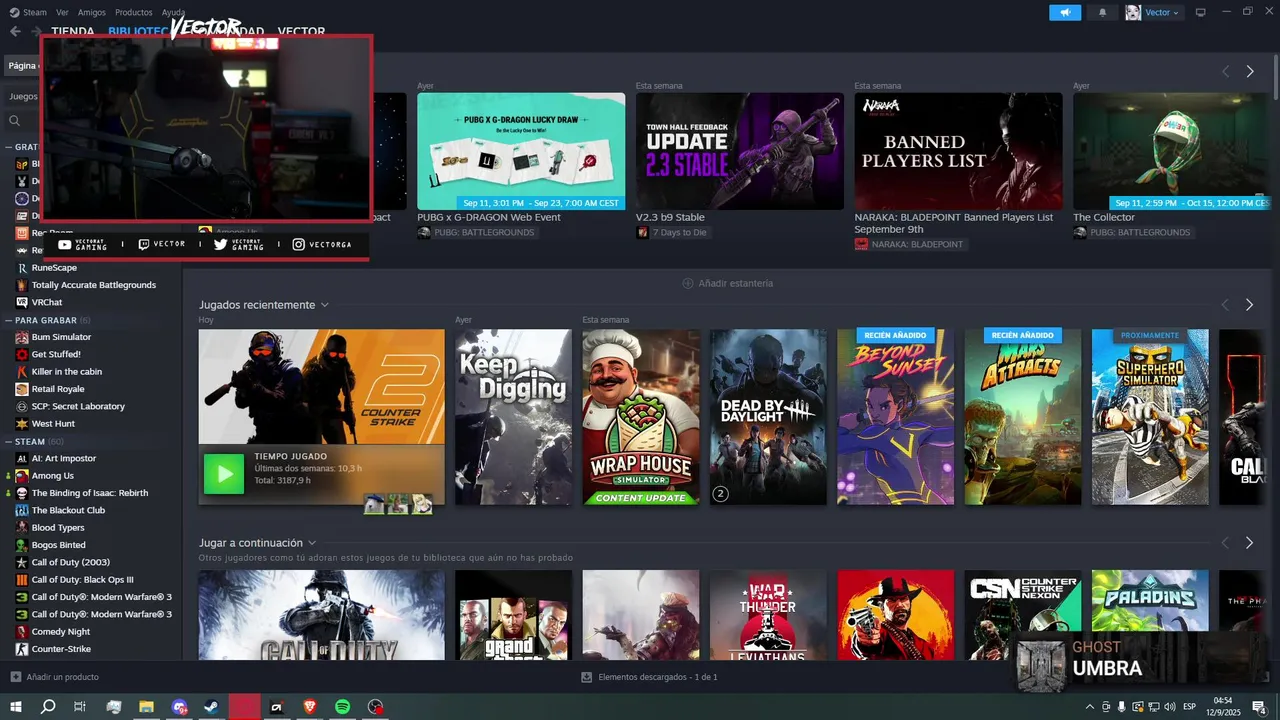Advance Jugar a continuación with the right arrow
This screenshot has height=720, width=1280.
coord(1249,542)
